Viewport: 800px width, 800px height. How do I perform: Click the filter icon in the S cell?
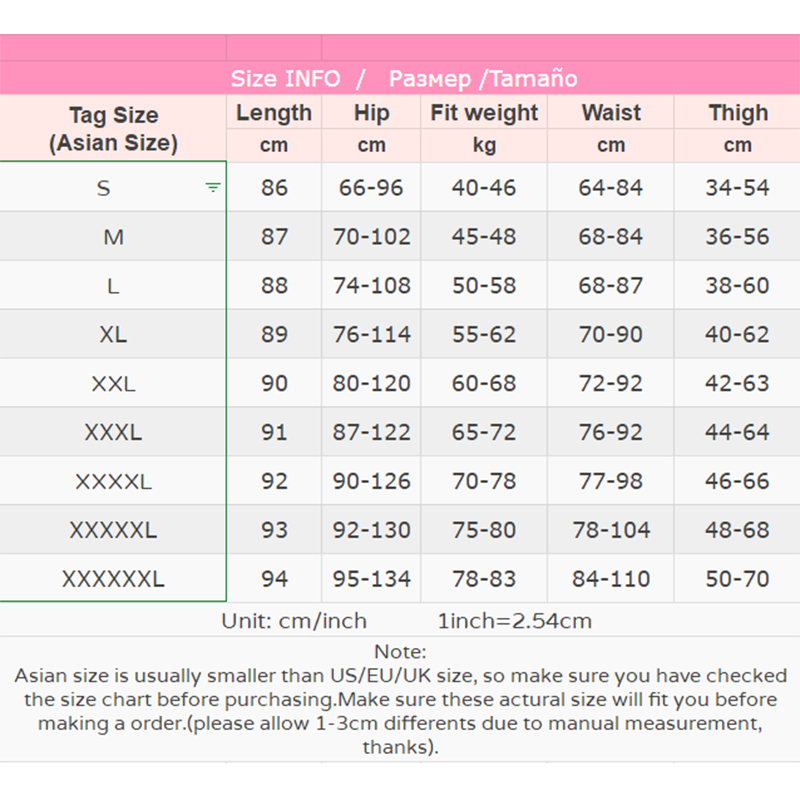coord(213,187)
